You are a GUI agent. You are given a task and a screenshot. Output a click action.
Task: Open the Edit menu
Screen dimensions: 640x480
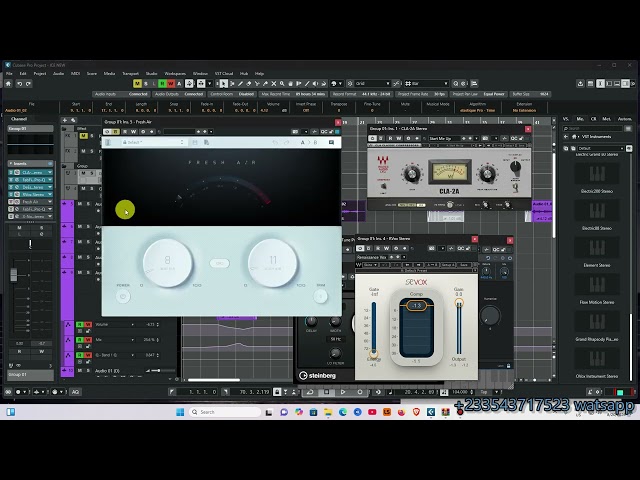click(23, 73)
